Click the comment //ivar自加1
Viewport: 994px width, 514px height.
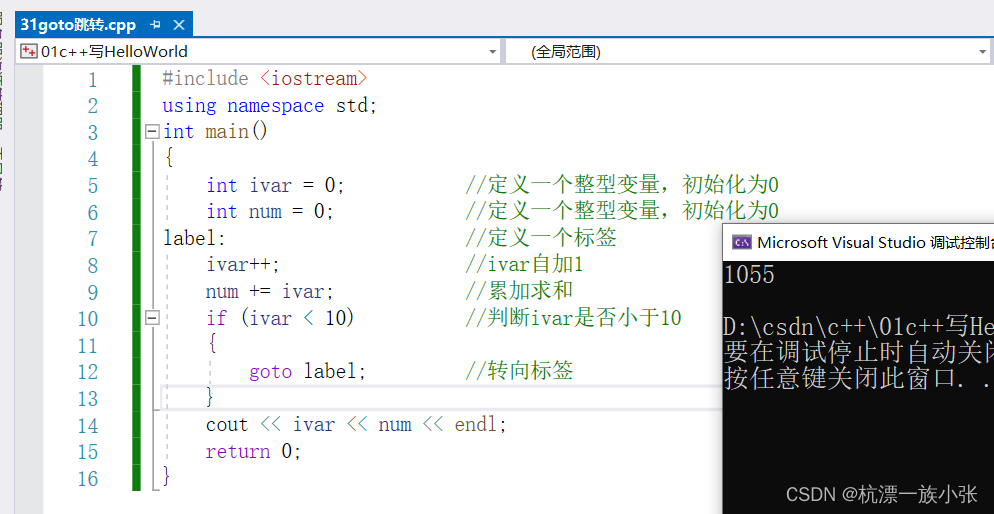pos(524,265)
